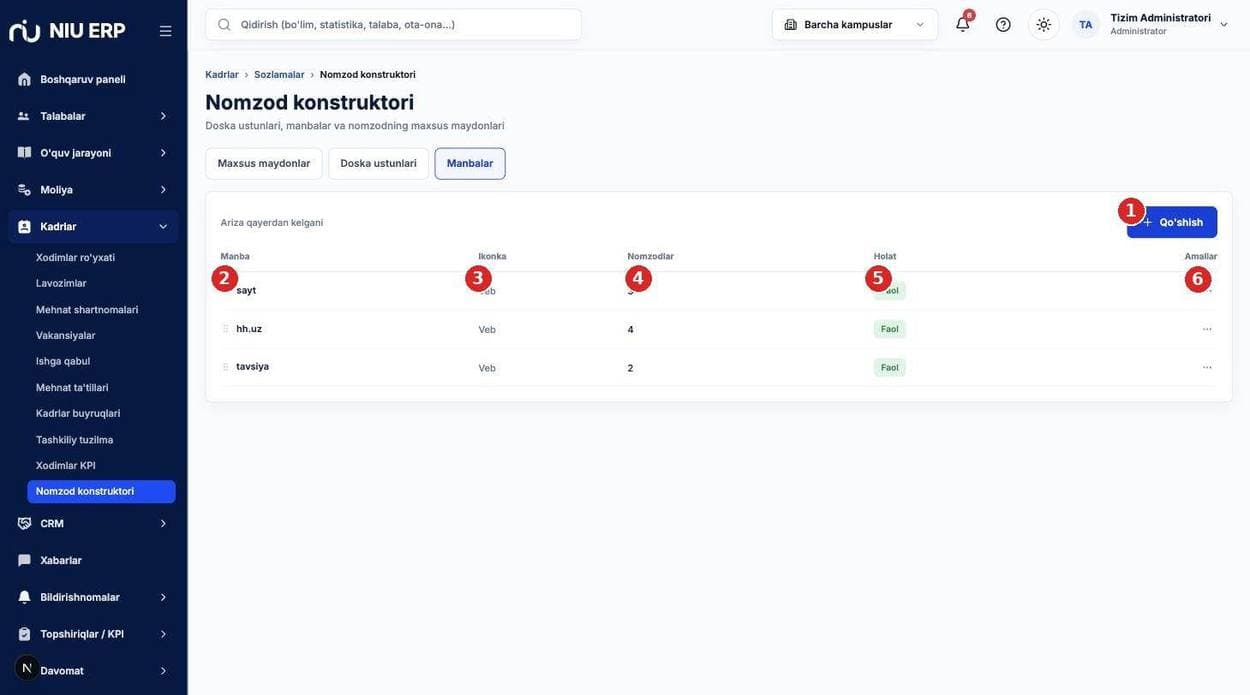Click the Moliya coins icon

click(24, 190)
